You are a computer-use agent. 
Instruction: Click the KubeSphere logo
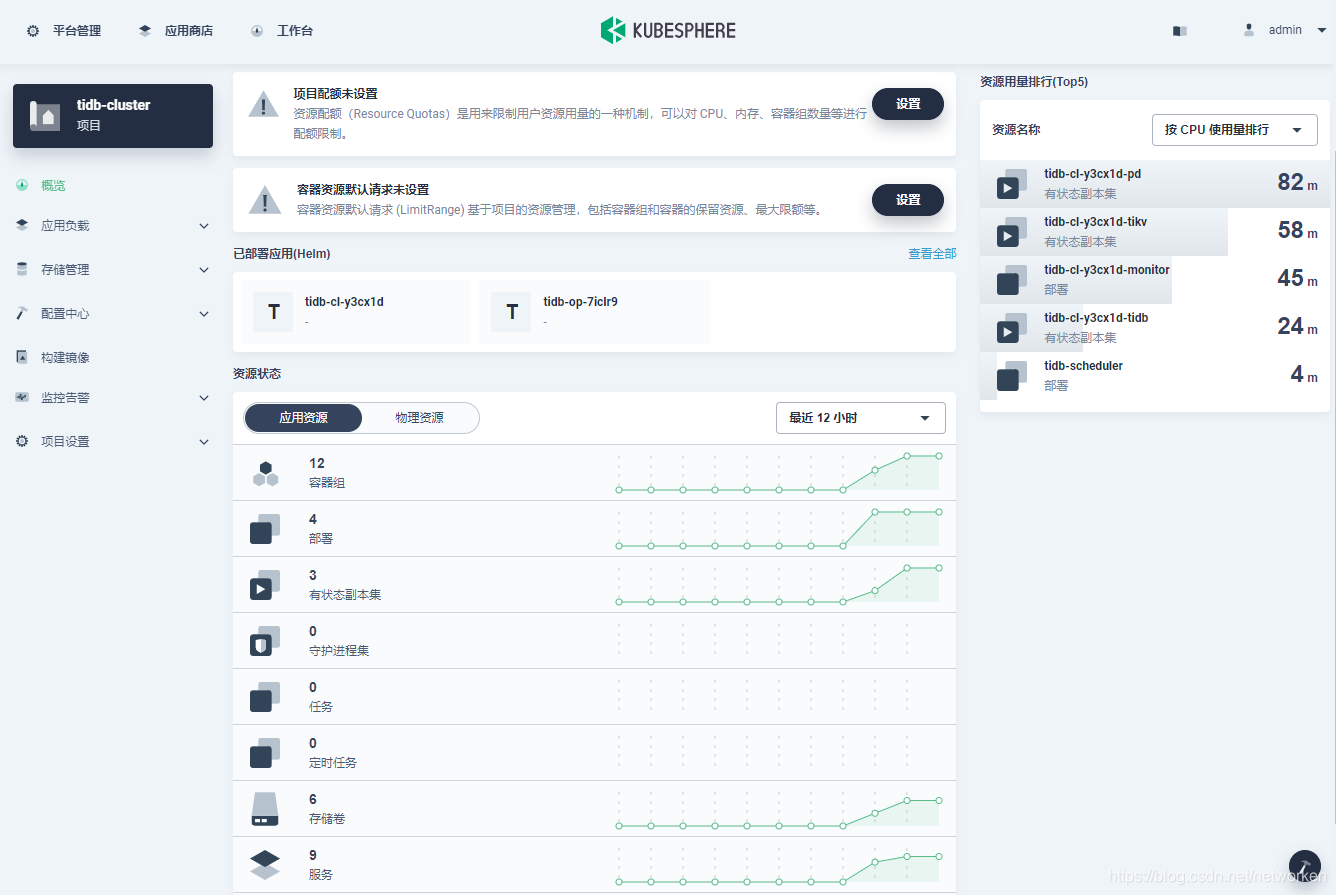pos(668,30)
